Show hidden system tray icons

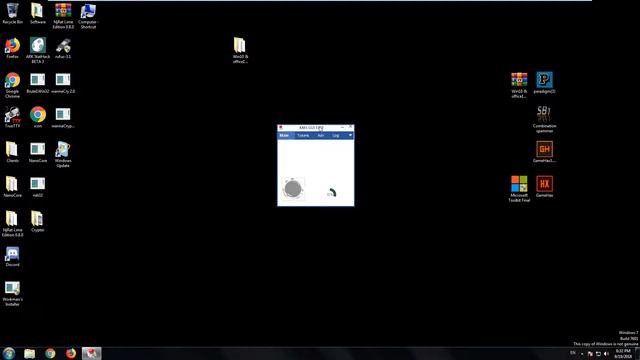coord(582,353)
